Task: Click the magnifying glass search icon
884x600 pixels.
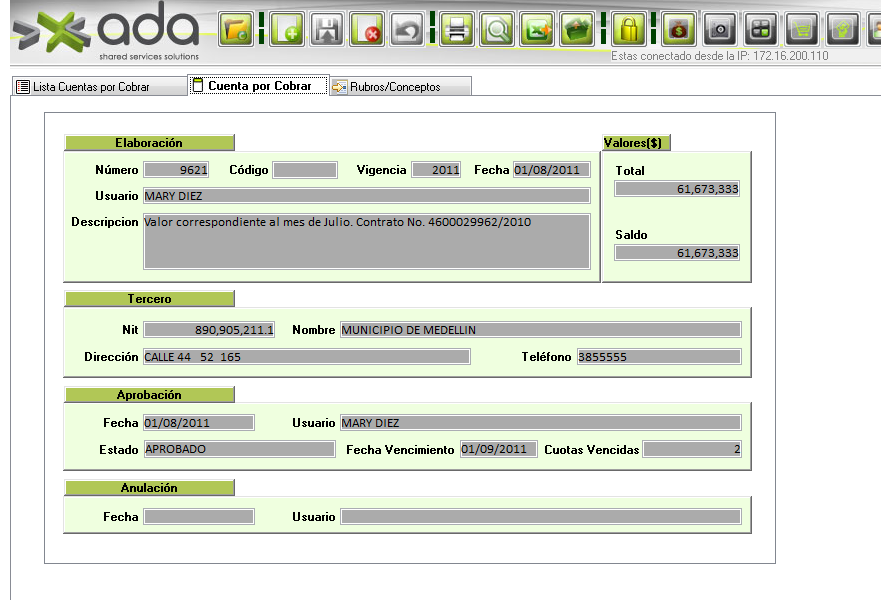Action: [x=496, y=29]
